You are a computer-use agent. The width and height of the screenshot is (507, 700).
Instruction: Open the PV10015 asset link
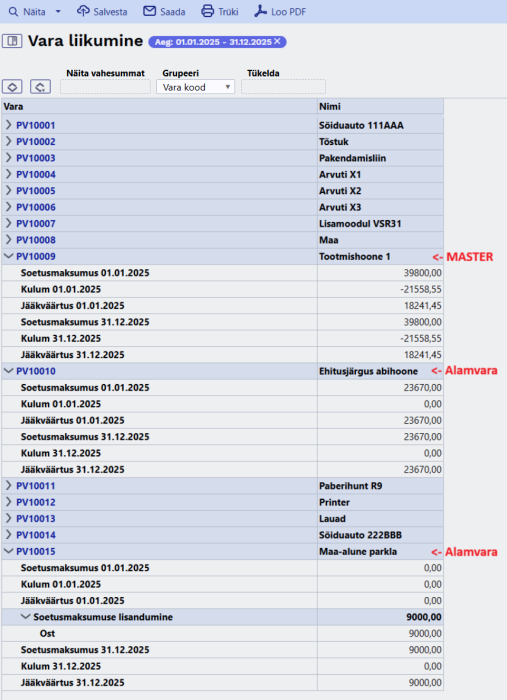[36, 552]
